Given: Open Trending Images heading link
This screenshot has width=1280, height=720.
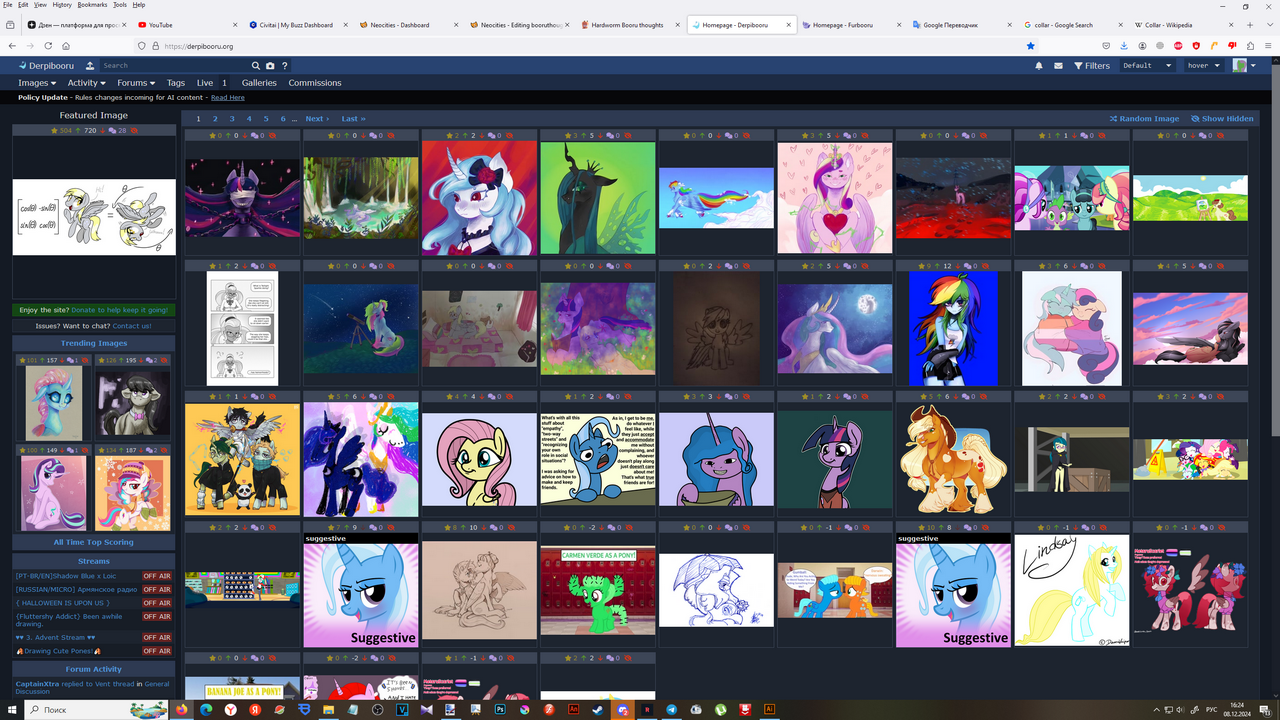Looking at the screenshot, I should point(94,343).
